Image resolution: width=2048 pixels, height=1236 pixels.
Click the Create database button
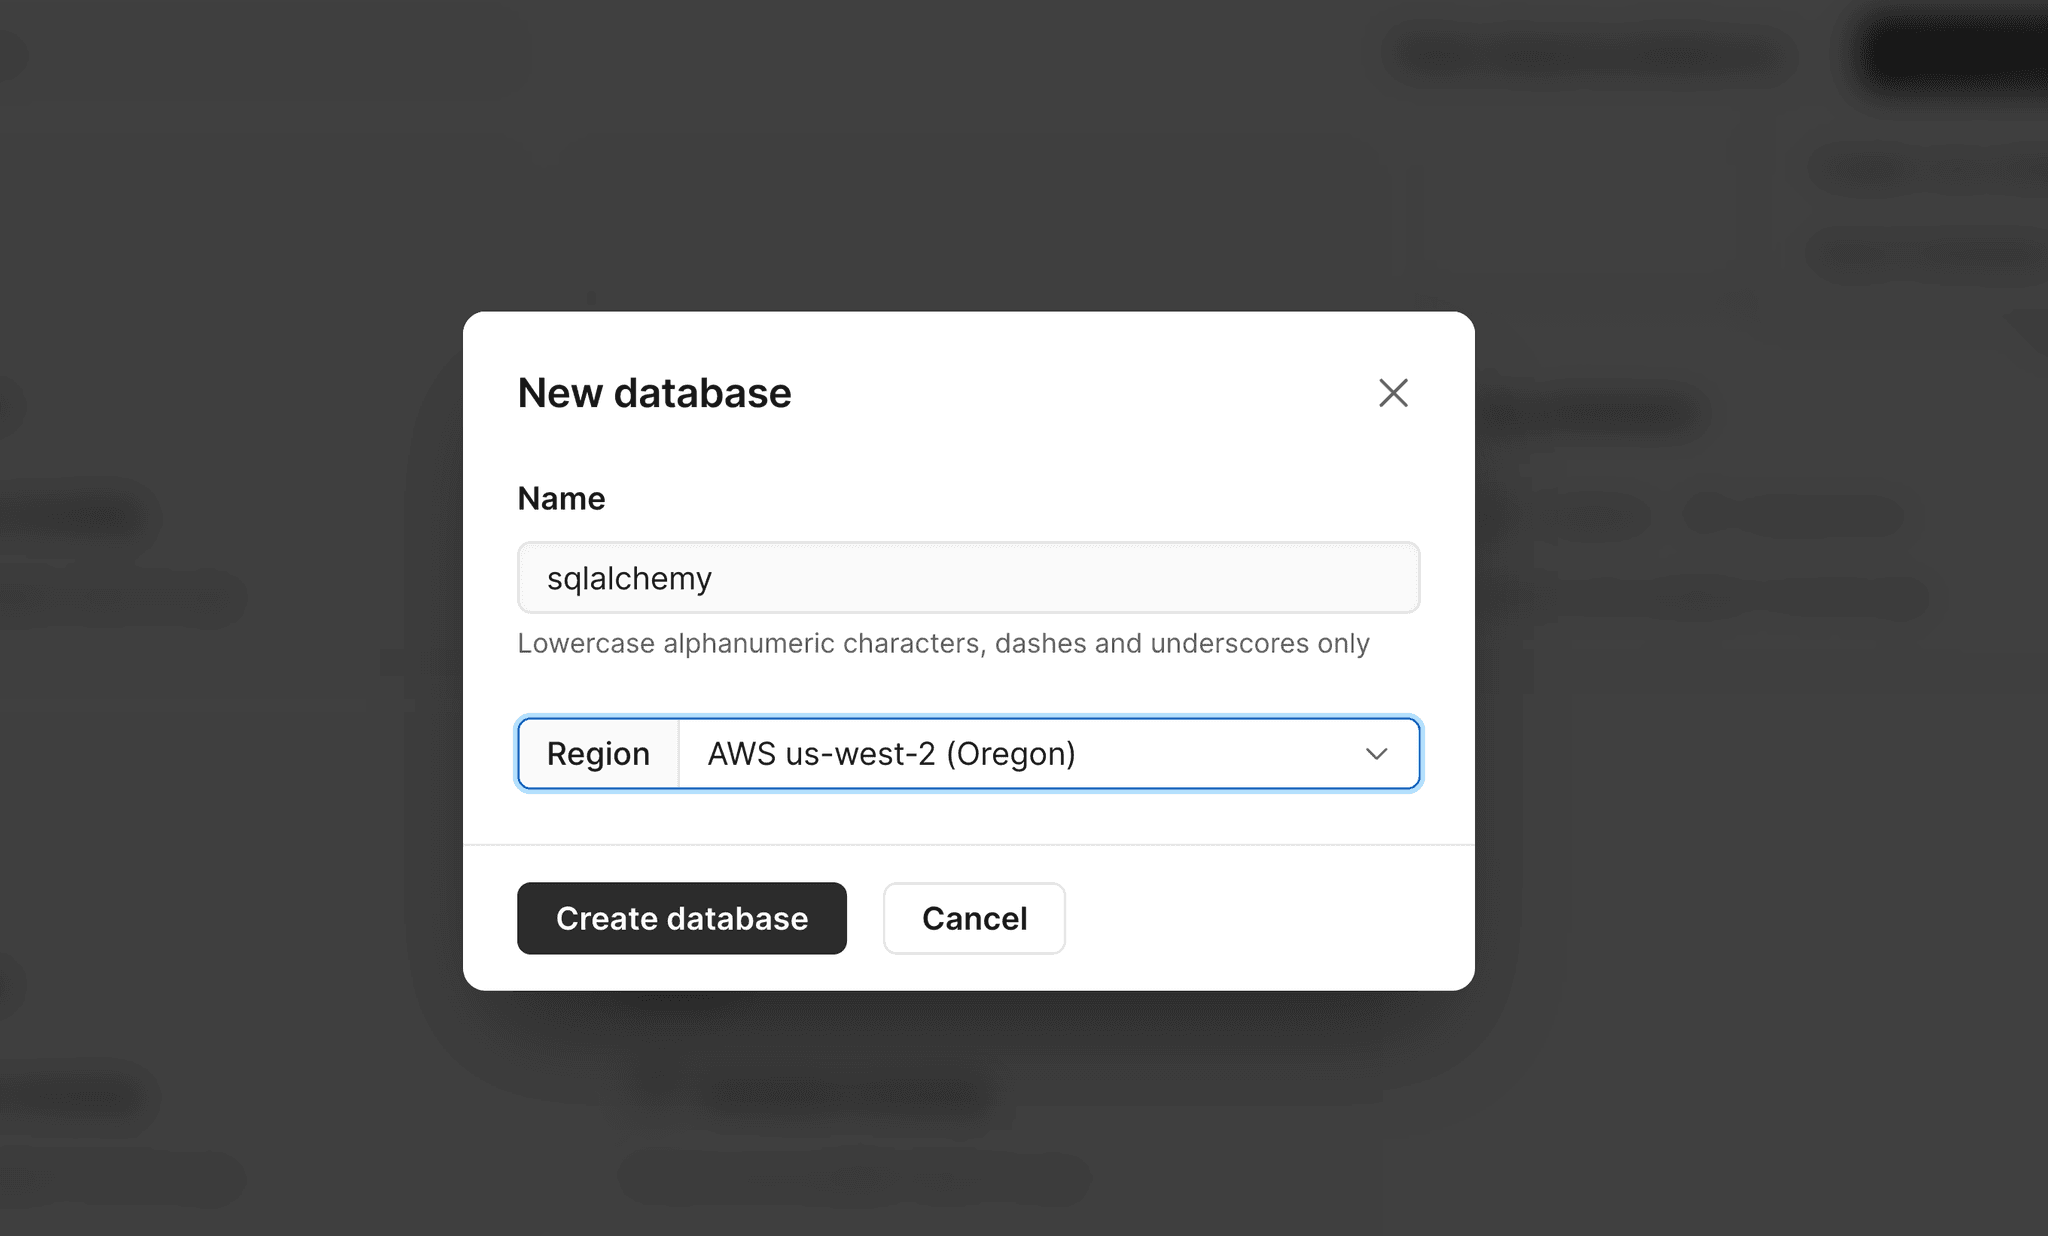(x=682, y=918)
